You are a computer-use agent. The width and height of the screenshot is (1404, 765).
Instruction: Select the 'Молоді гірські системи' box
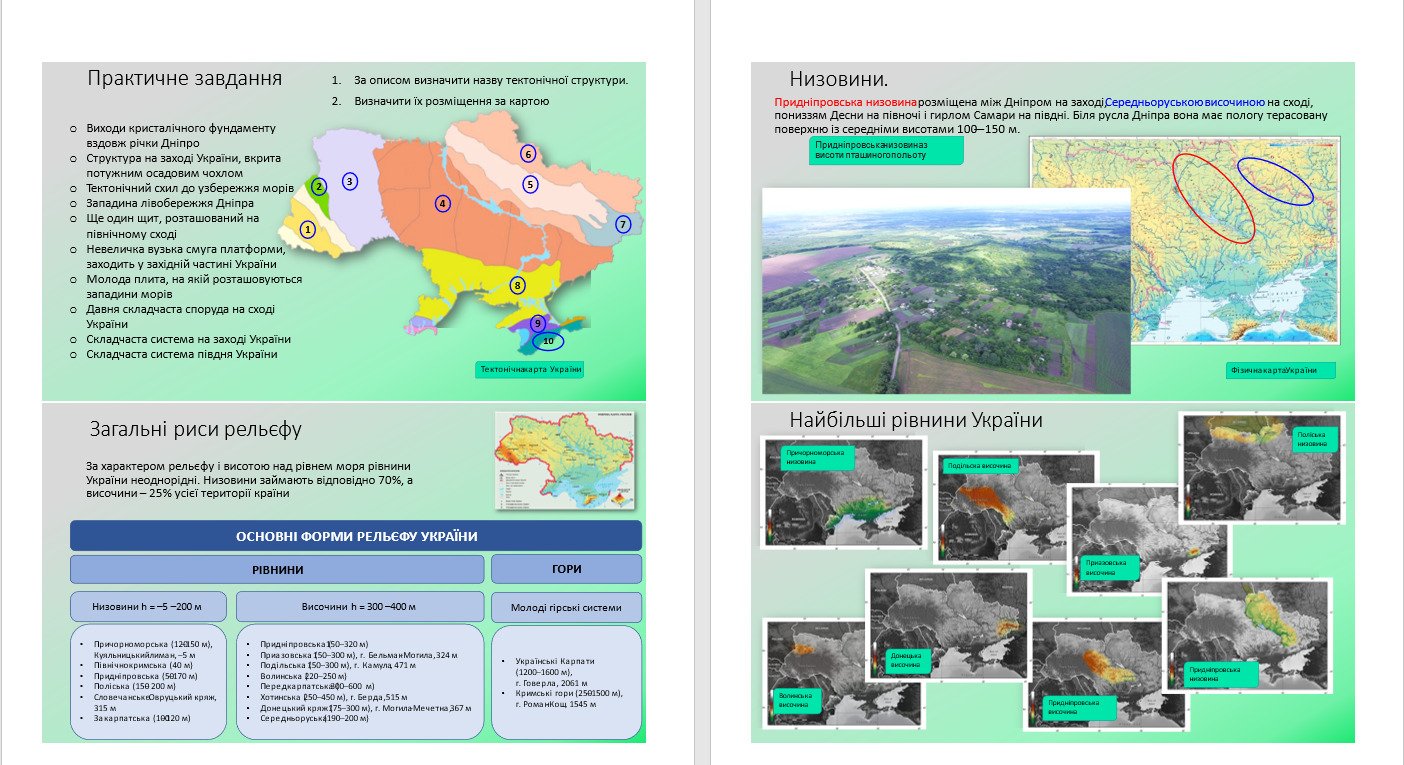pos(566,607)
